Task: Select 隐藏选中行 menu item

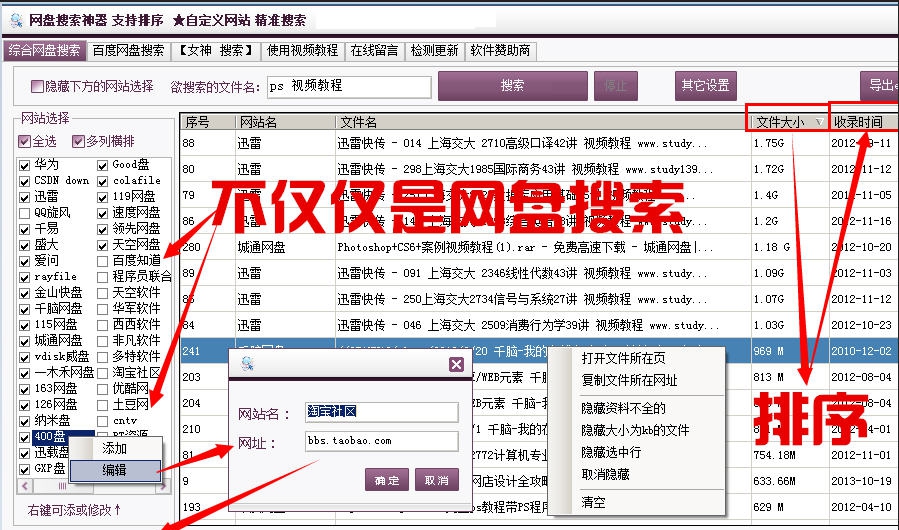Action: (x=611, y=452)
